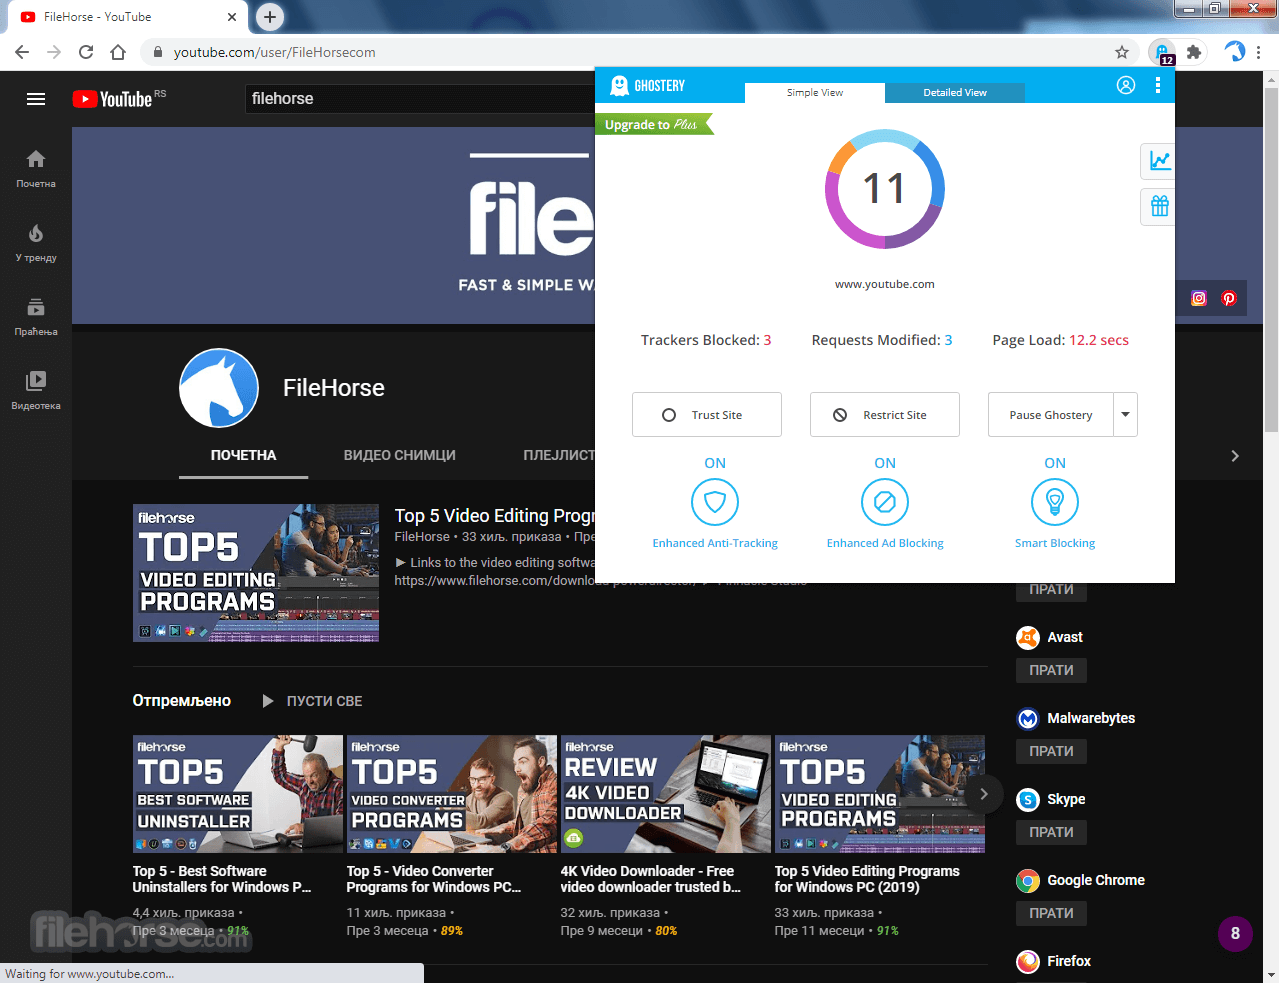1279x983 pixels.
Task: Click the purple 8 badge
Action: [x=1235, y=934]
